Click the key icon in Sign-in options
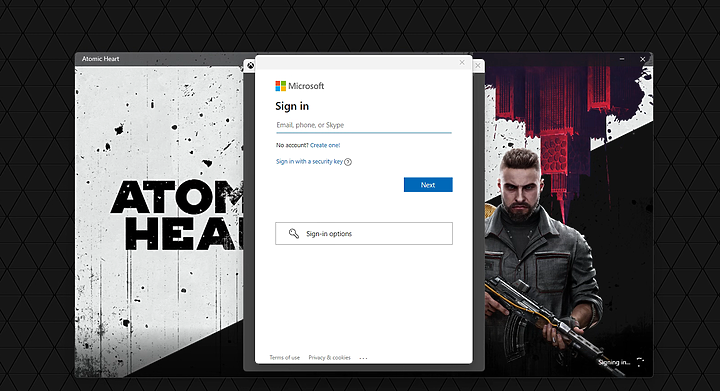 [293, 233]
